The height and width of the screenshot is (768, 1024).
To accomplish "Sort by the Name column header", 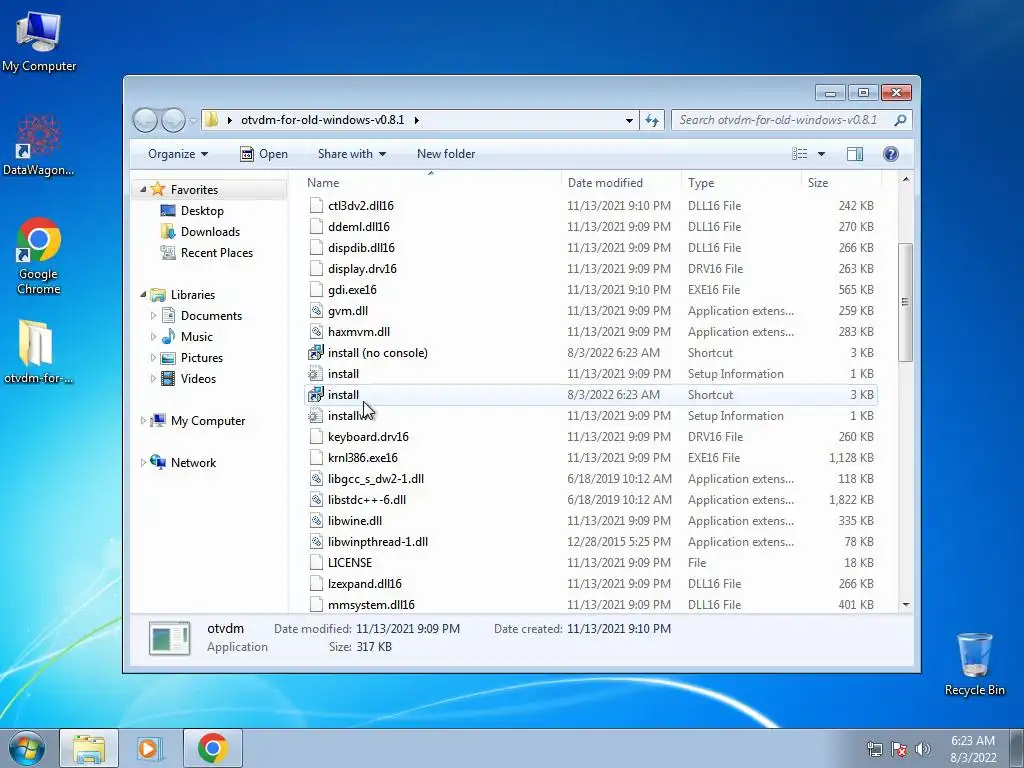I will pyautogui.click(x=431, y=183).
